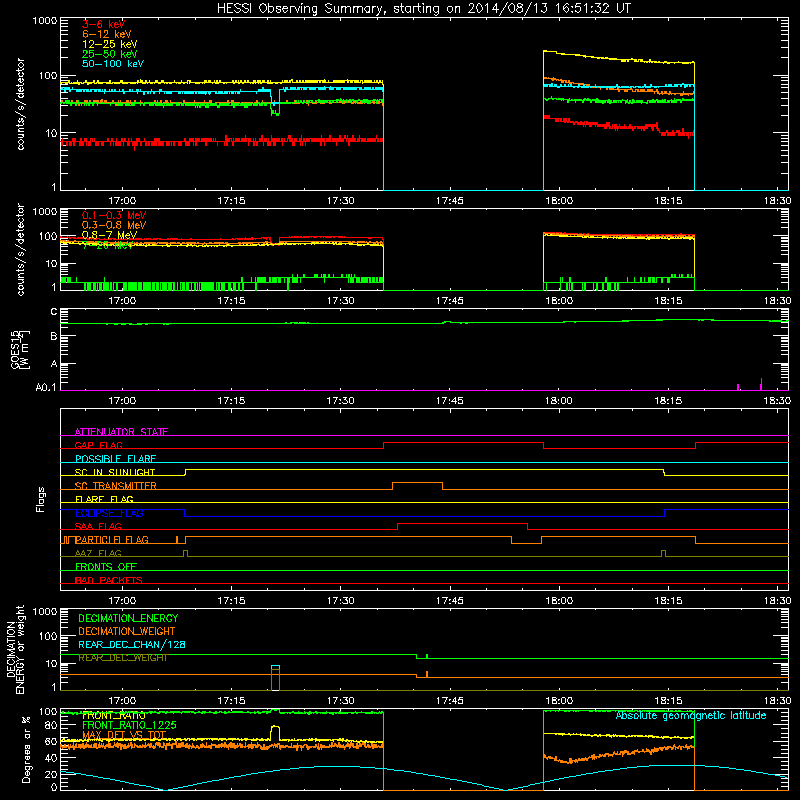This screenshot has height=800, width=800.
Task: Select the cyan 50-100 keV legend label
Action: coord(112,64)
